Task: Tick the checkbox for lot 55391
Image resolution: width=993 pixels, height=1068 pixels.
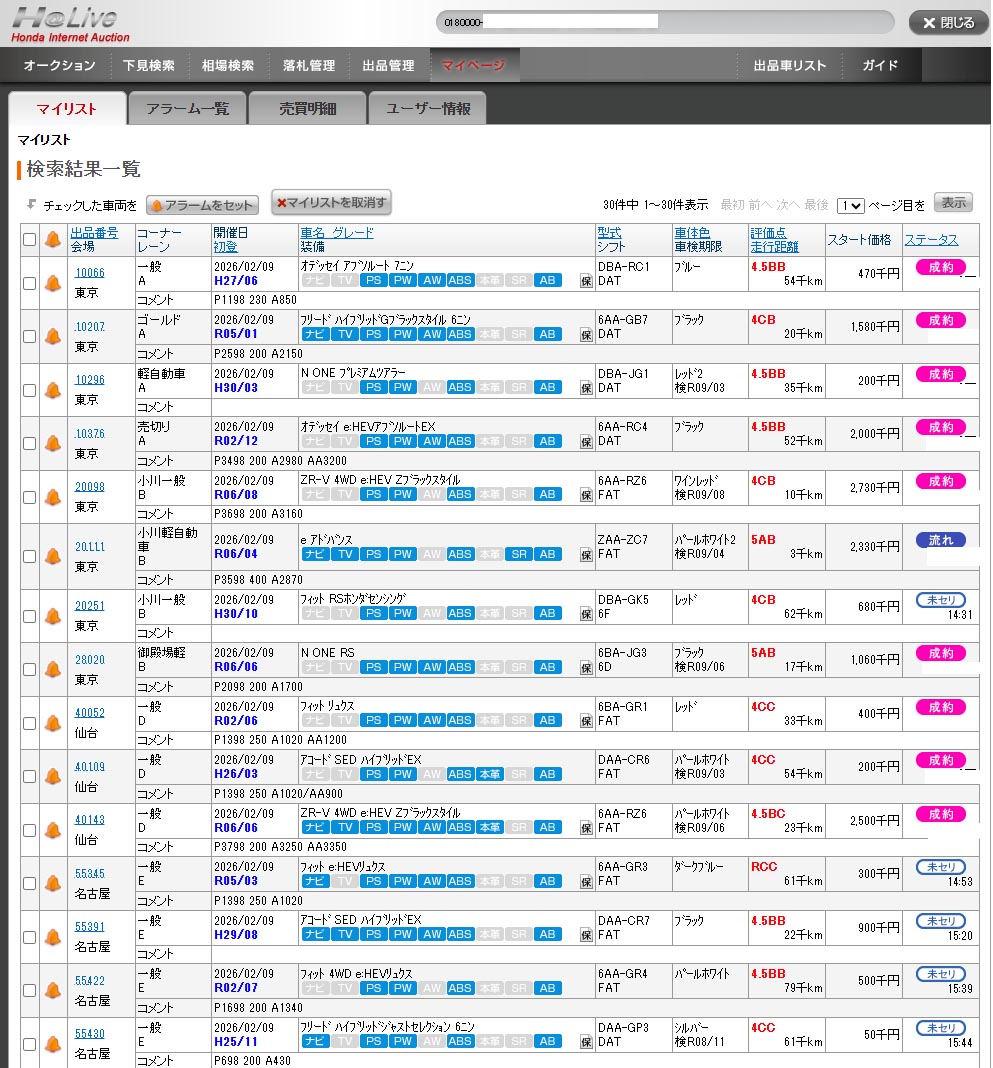Action: [29, 937]
